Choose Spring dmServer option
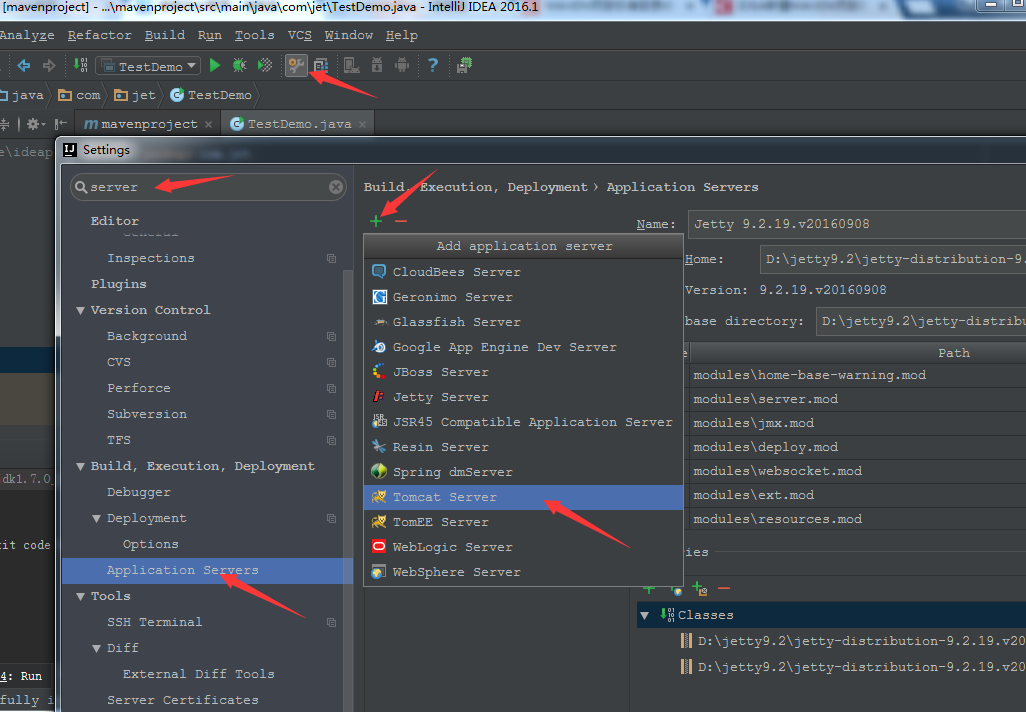This screenshot has height=712, width=1026. click(x=523, y=472)
